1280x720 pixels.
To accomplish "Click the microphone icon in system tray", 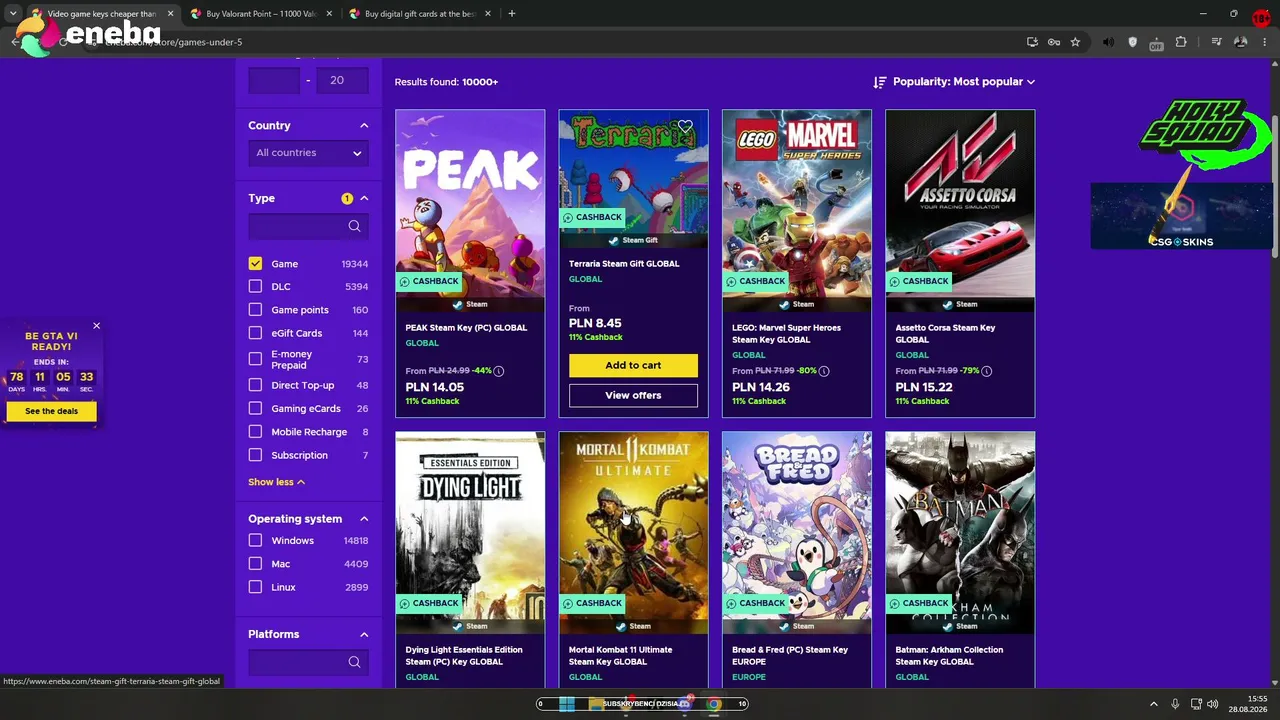I will [x=1175, y=704].
